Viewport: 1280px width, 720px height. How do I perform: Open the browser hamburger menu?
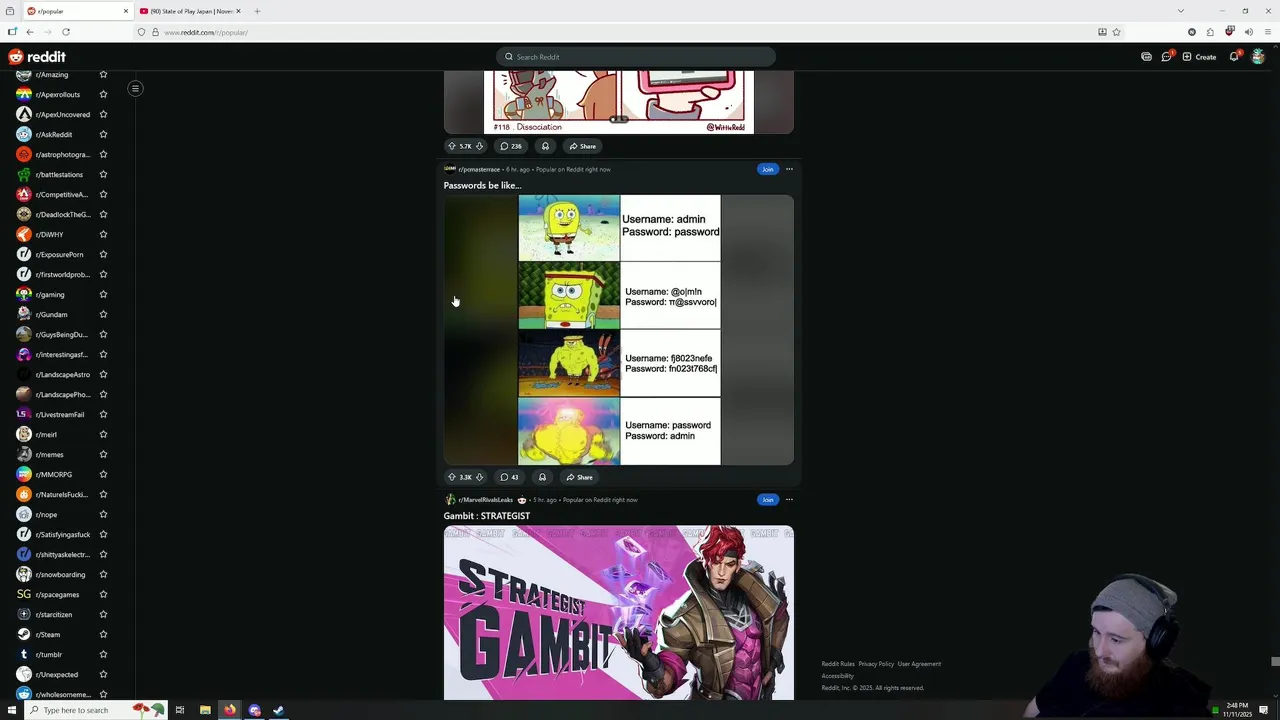point(1268,32)
